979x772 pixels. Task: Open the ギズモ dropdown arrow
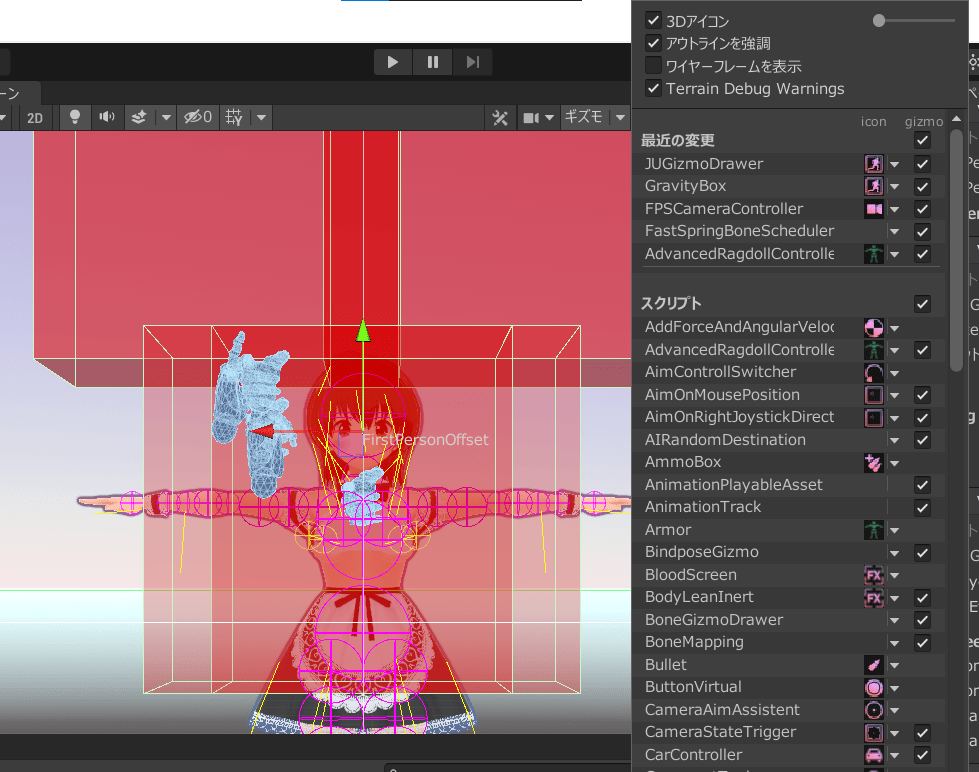click(x=620, y=117)
